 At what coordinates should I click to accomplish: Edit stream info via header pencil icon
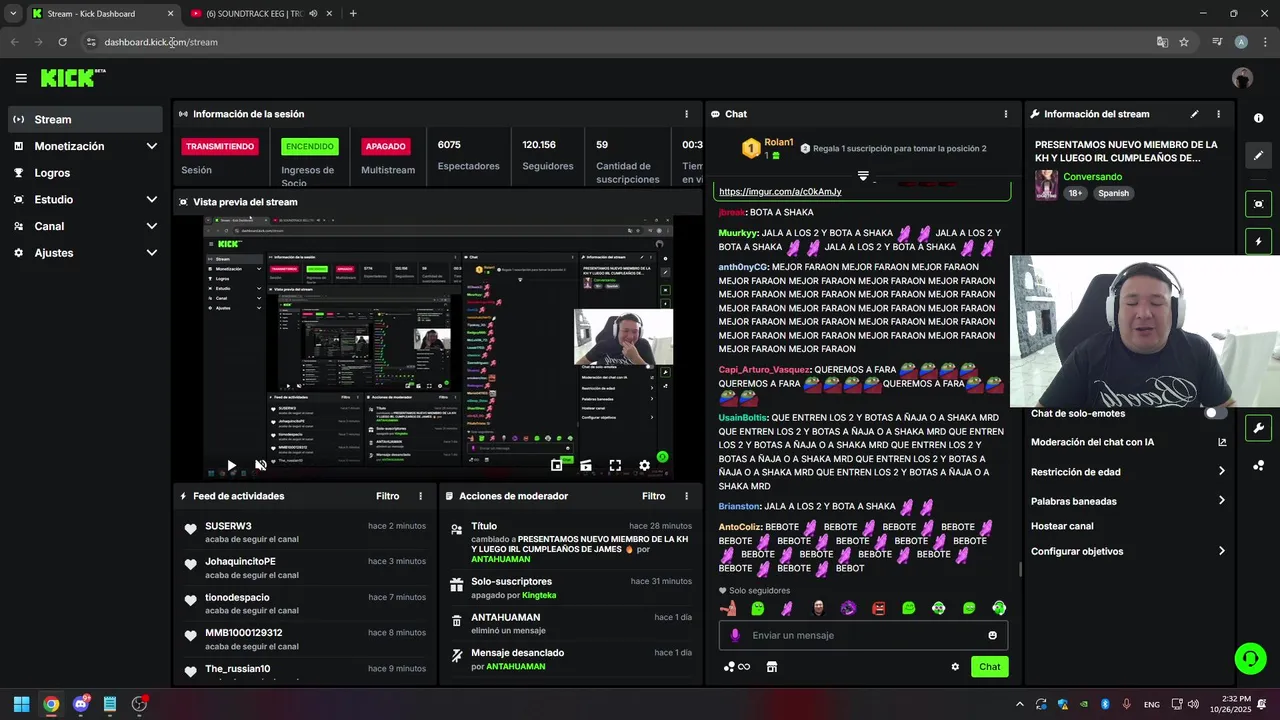1194,114
